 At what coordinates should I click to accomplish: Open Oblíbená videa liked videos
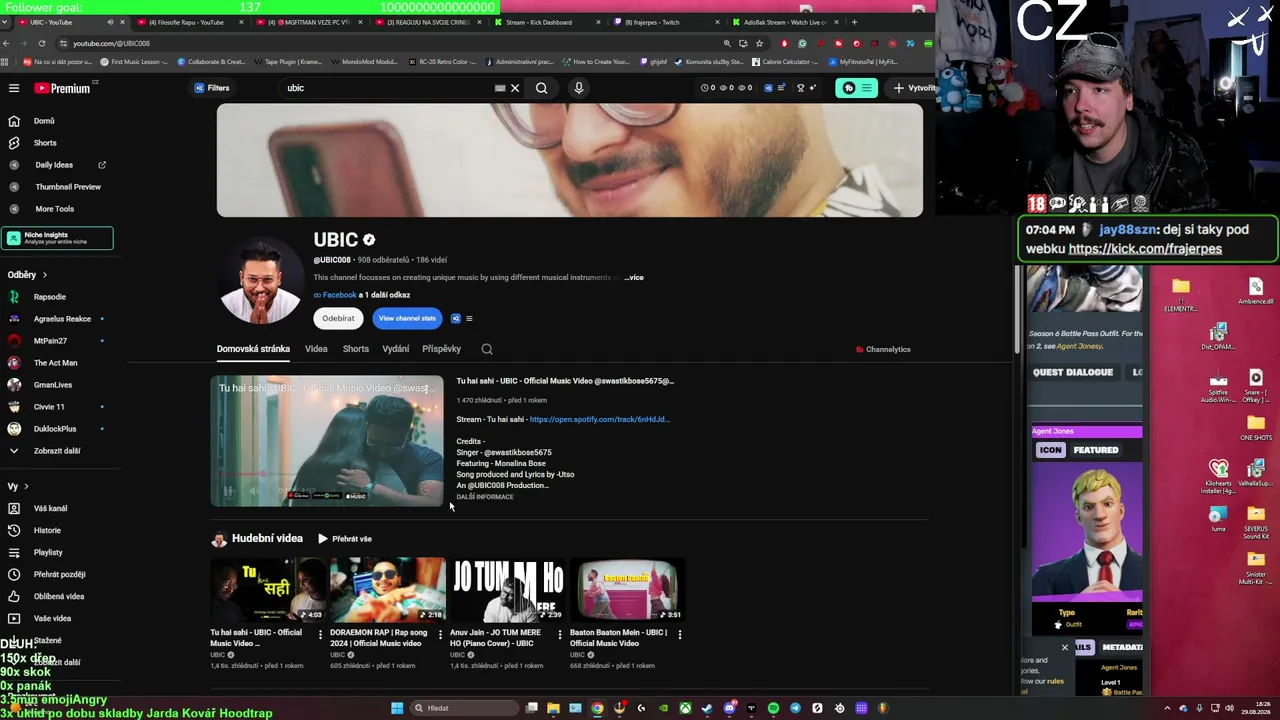coord(59,597)
